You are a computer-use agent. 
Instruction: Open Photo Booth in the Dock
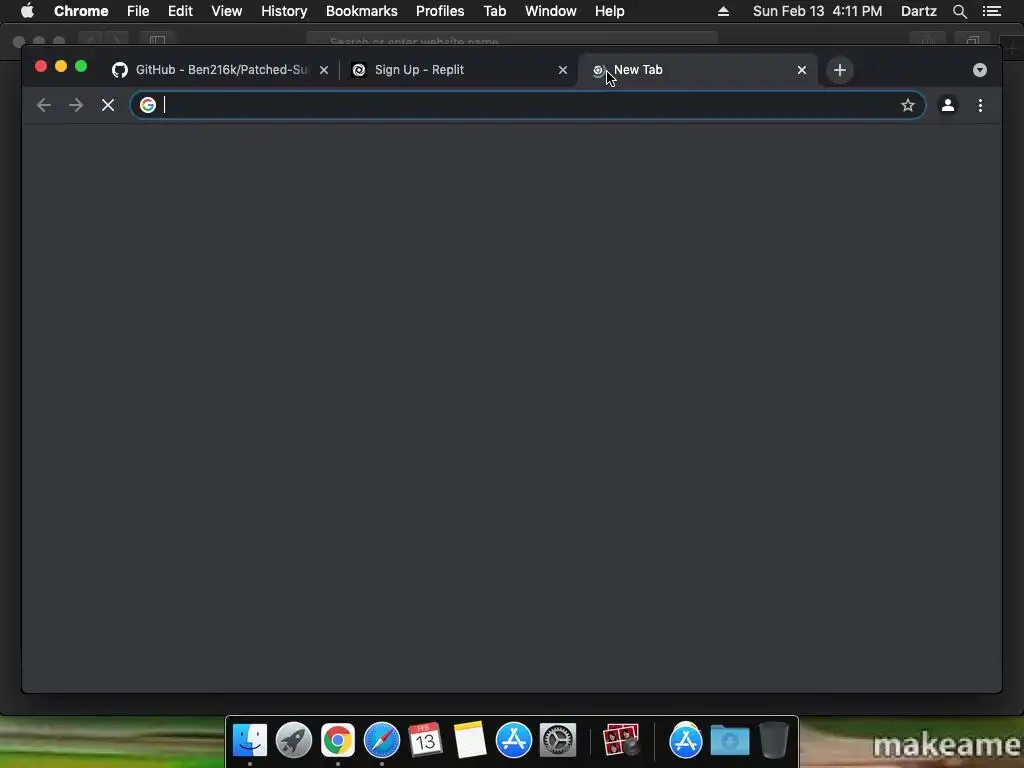click(621, 741)
